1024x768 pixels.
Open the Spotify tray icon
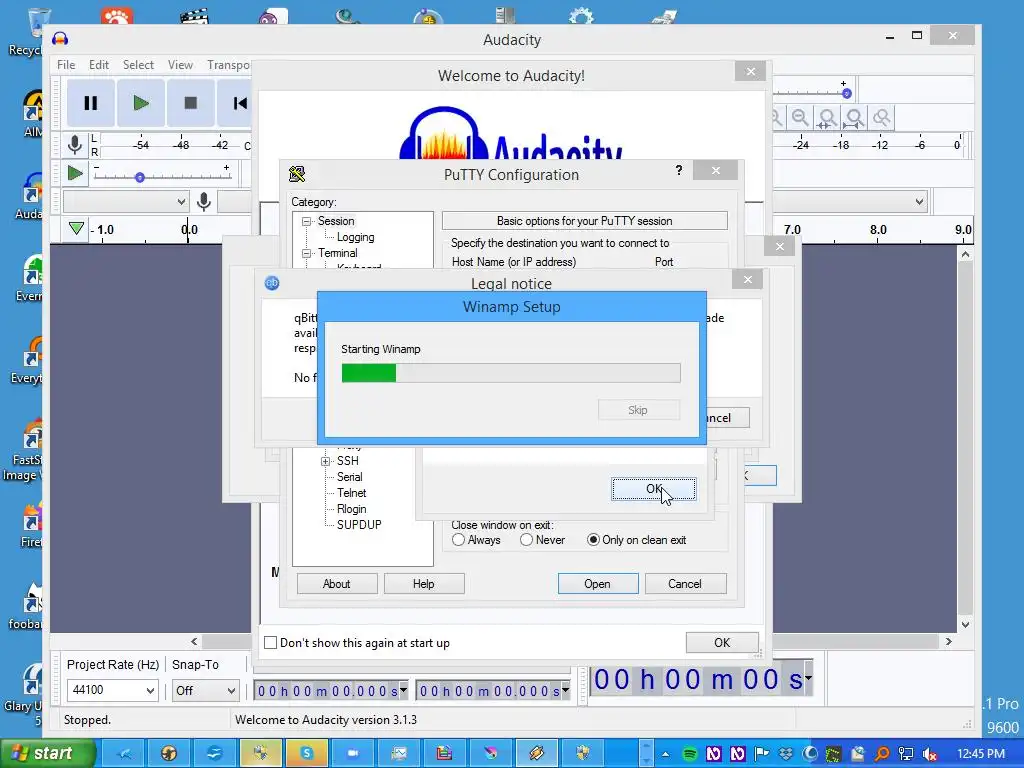click(x=690, y=754)
